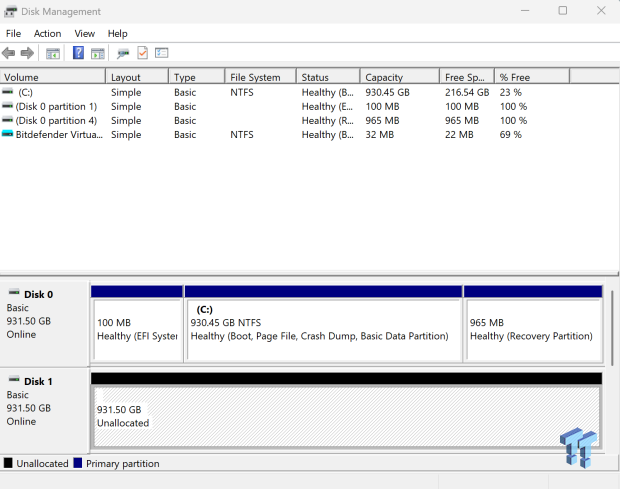Sort by the % Free column header
This screenshot has height=489, width=620.
[x=532, y=77]
